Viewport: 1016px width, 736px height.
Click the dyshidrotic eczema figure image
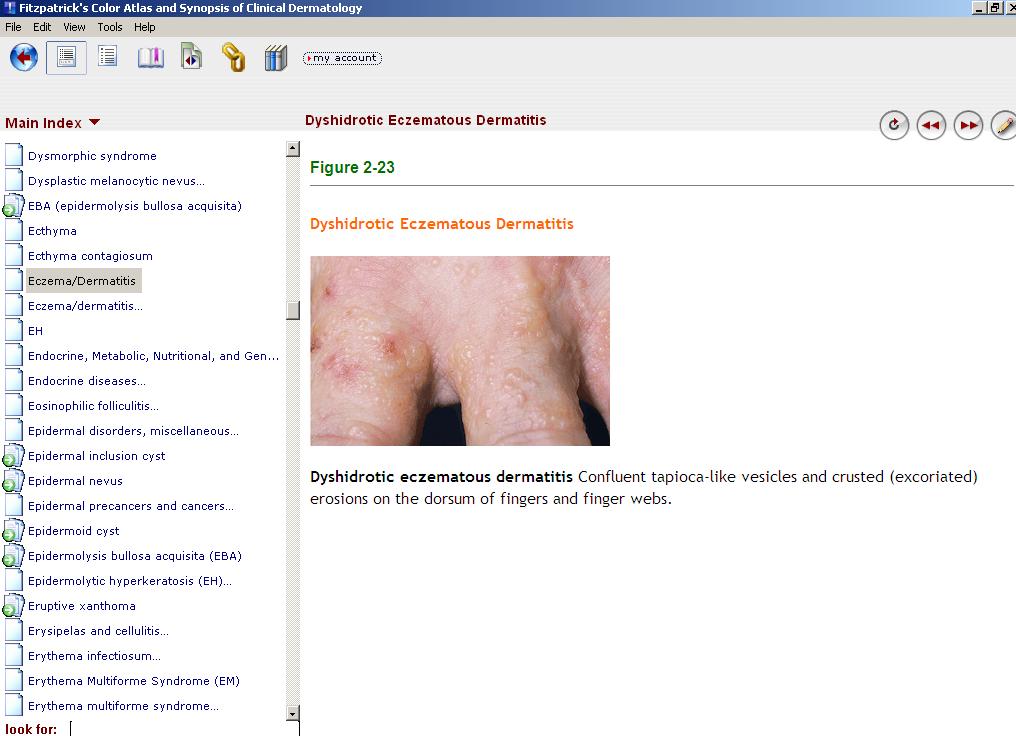pos(460,351)
